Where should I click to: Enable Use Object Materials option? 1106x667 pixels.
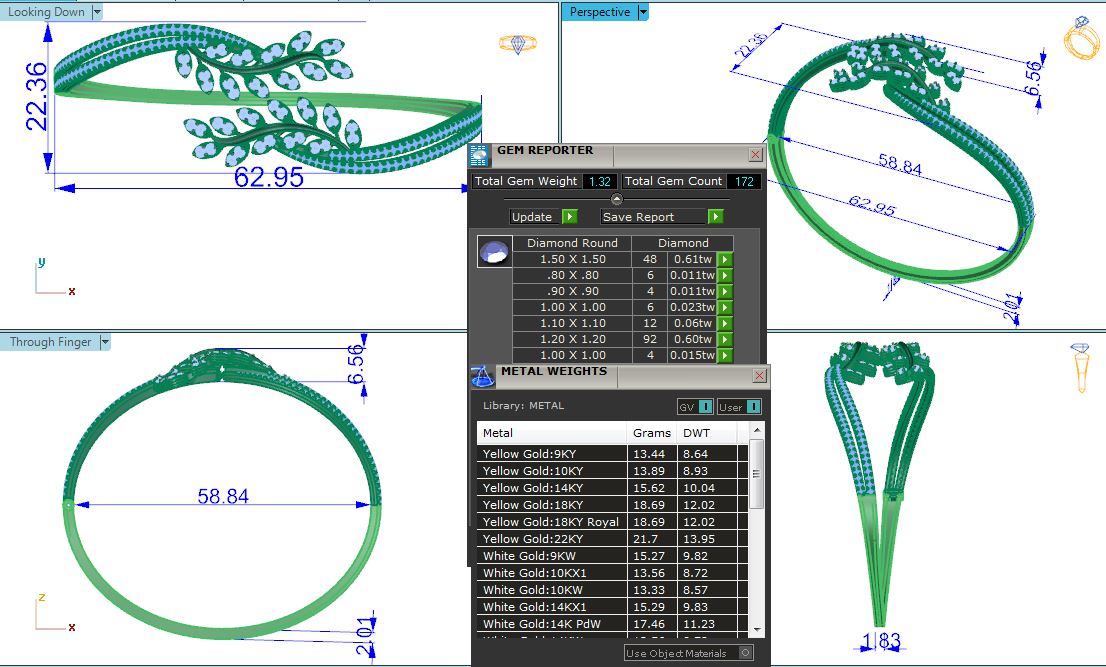coord(745,653)
